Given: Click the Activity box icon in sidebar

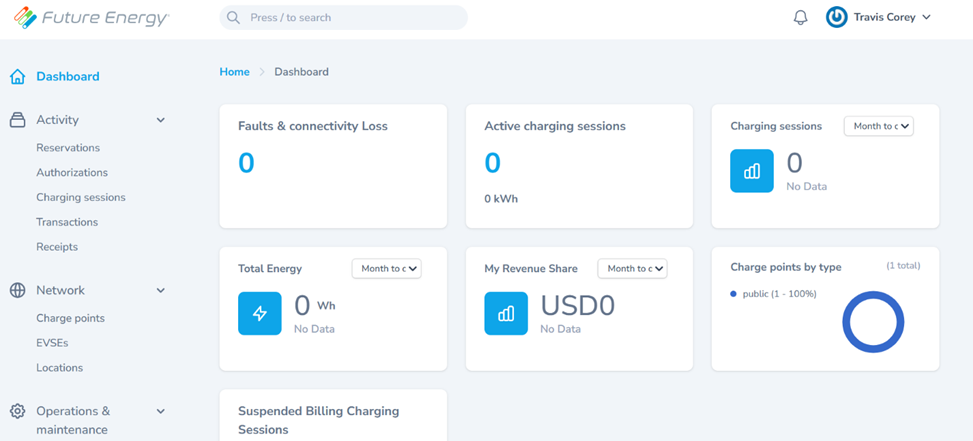Looking at the screenshot, I should (x=17, y=120).
